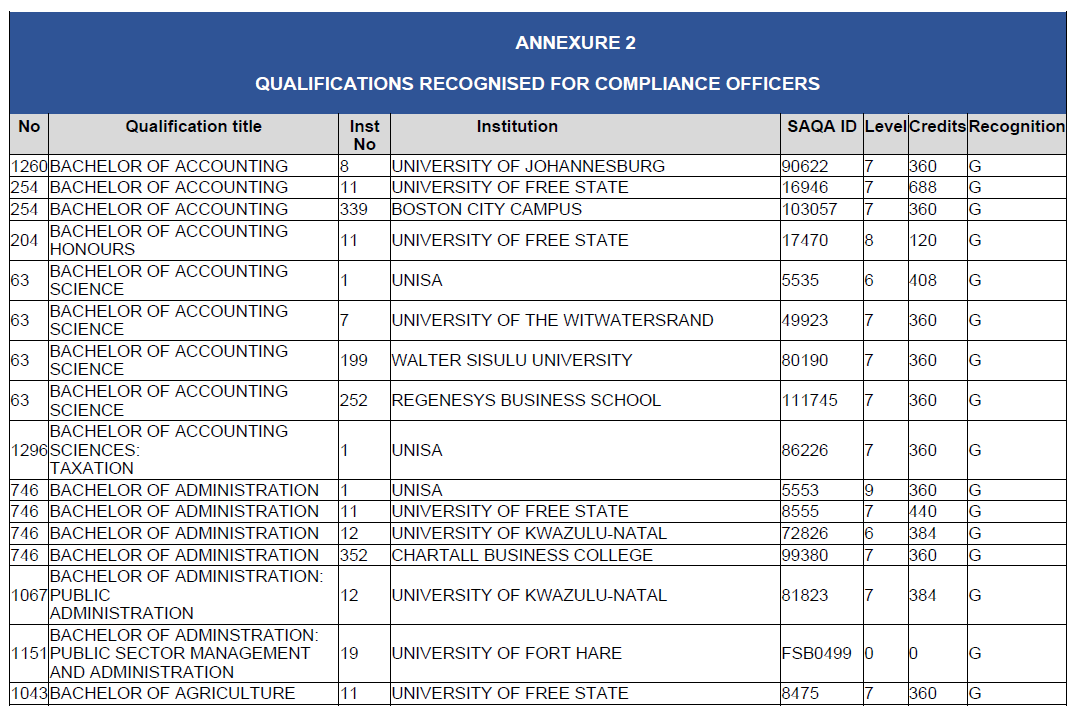Viewport: 1074px width, 720px height.
Task: Click the Qualification title column header
Action: (x=193, y=127)
